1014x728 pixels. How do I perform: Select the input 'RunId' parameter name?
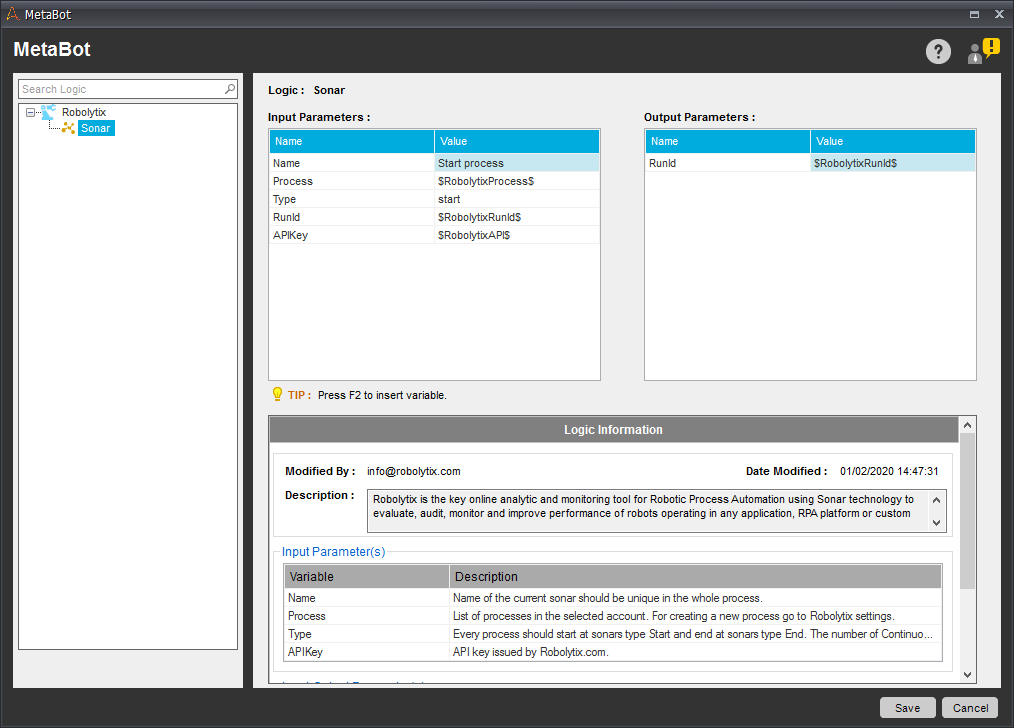352,217
